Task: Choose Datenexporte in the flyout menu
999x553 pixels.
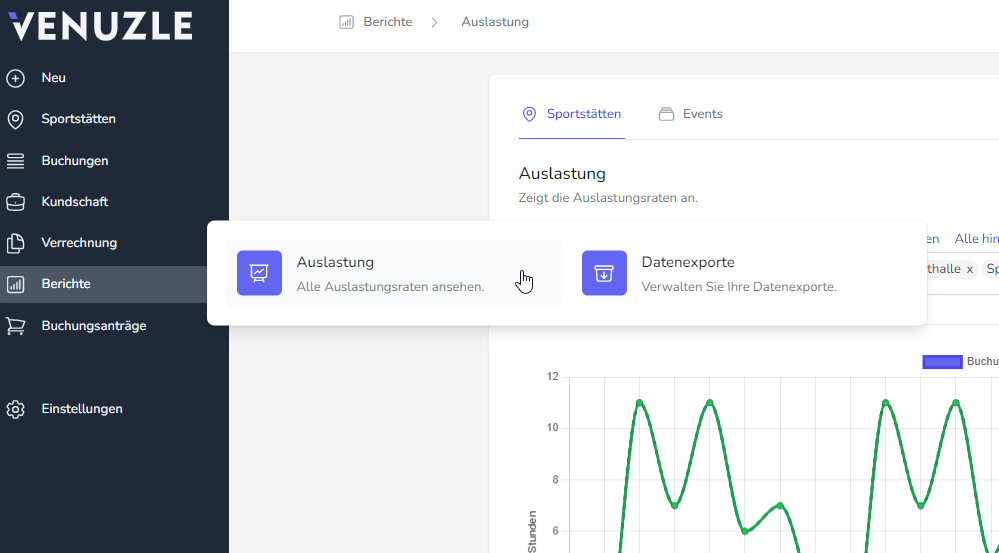Action: click(x=739, y=273)
